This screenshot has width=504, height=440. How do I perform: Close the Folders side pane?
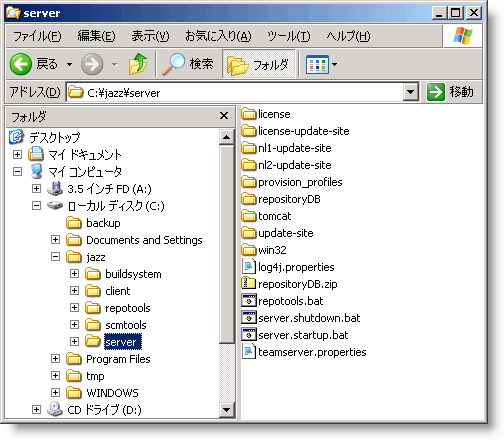(x=224, y=116)
